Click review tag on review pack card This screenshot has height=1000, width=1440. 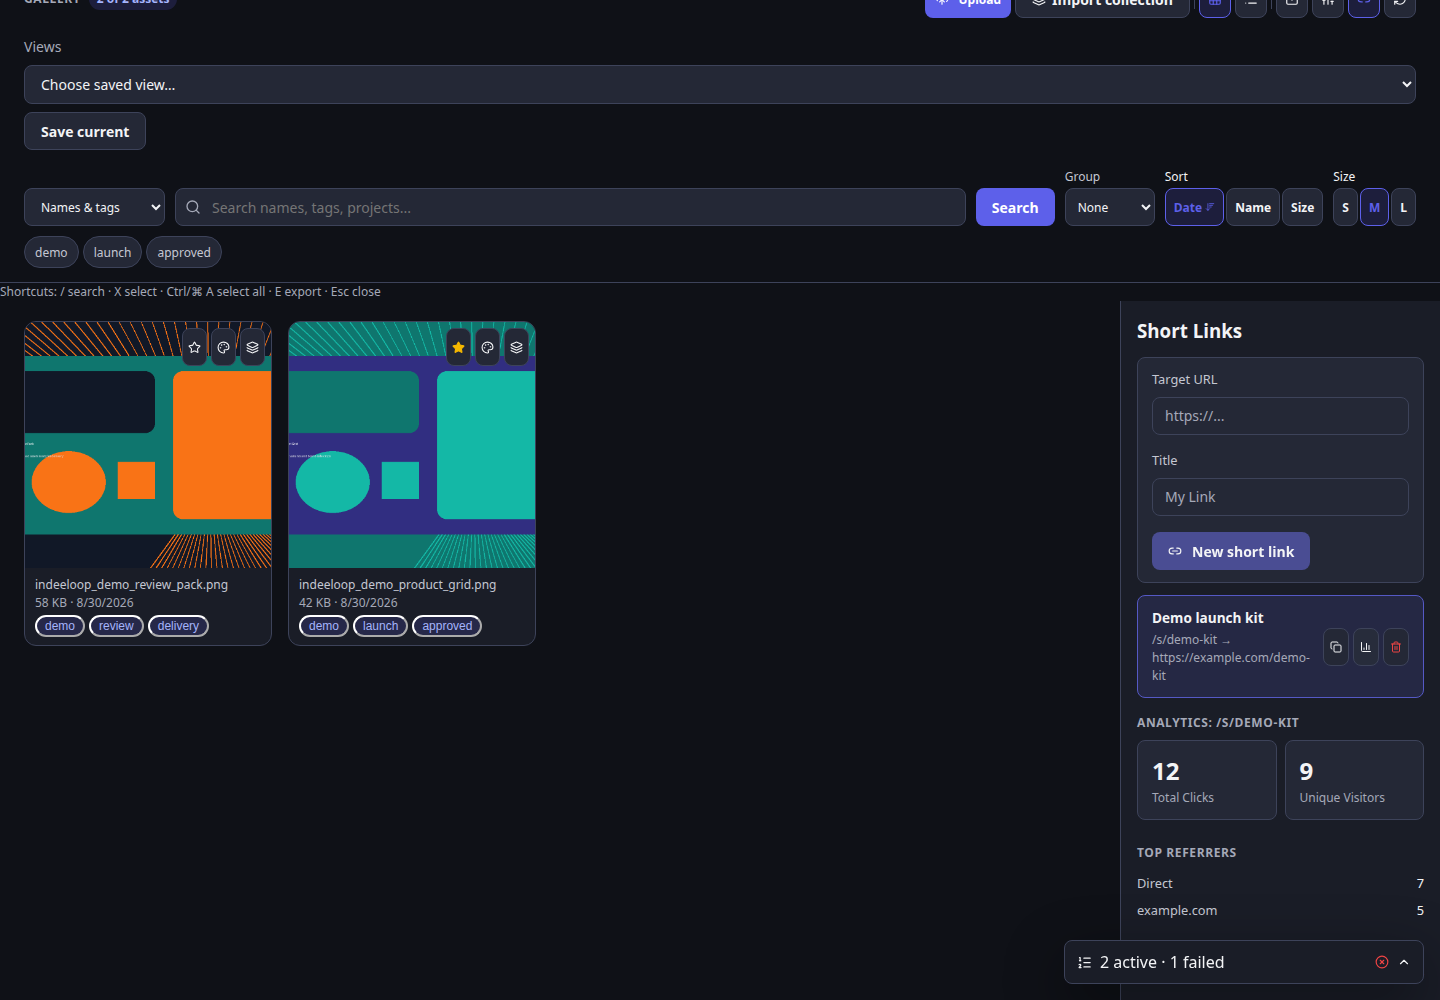click(116, 626)
